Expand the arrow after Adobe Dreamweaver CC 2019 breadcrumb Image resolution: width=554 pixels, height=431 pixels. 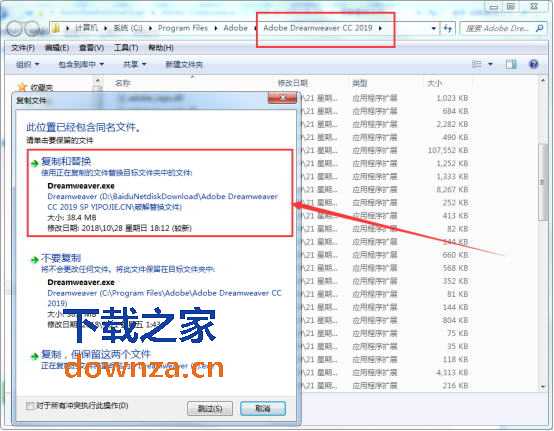(380, 28)
